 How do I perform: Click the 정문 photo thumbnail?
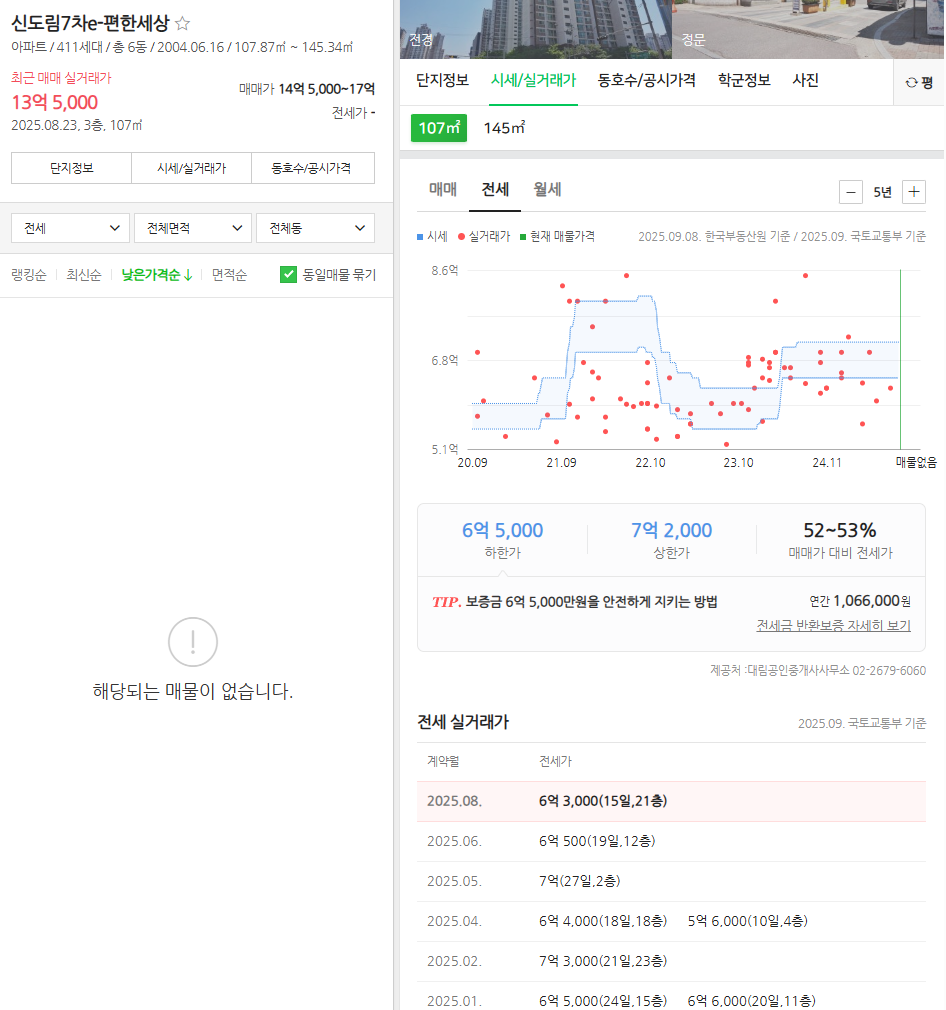[x=808, y=29]
